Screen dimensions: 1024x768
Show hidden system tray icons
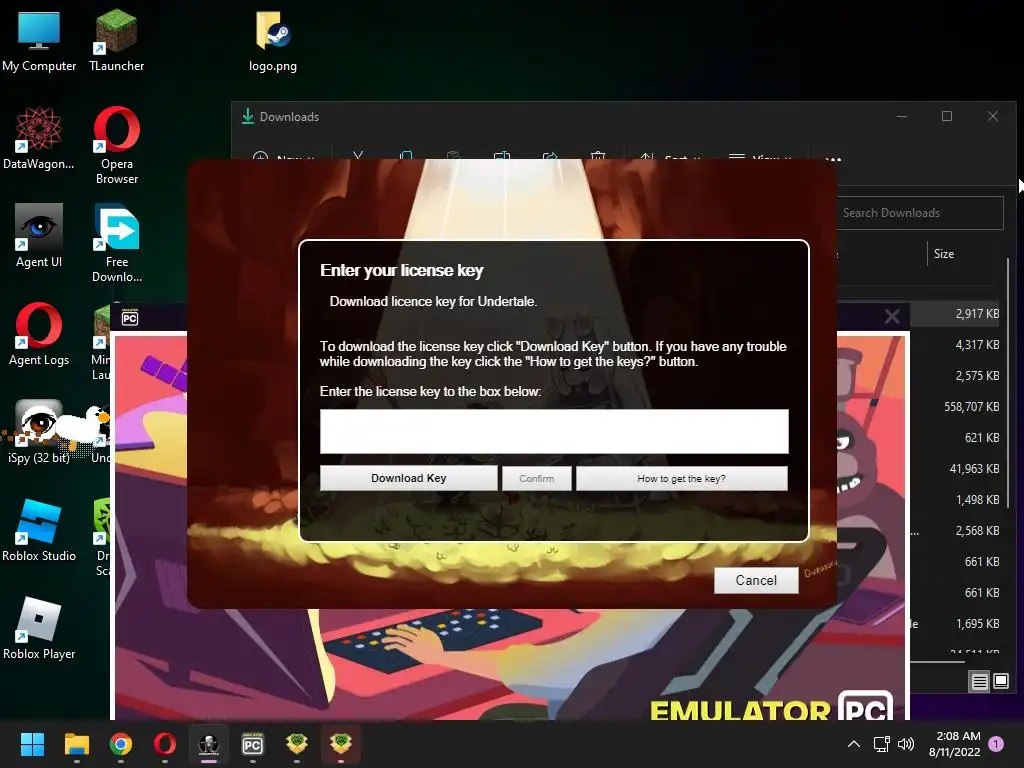(854, 744)
